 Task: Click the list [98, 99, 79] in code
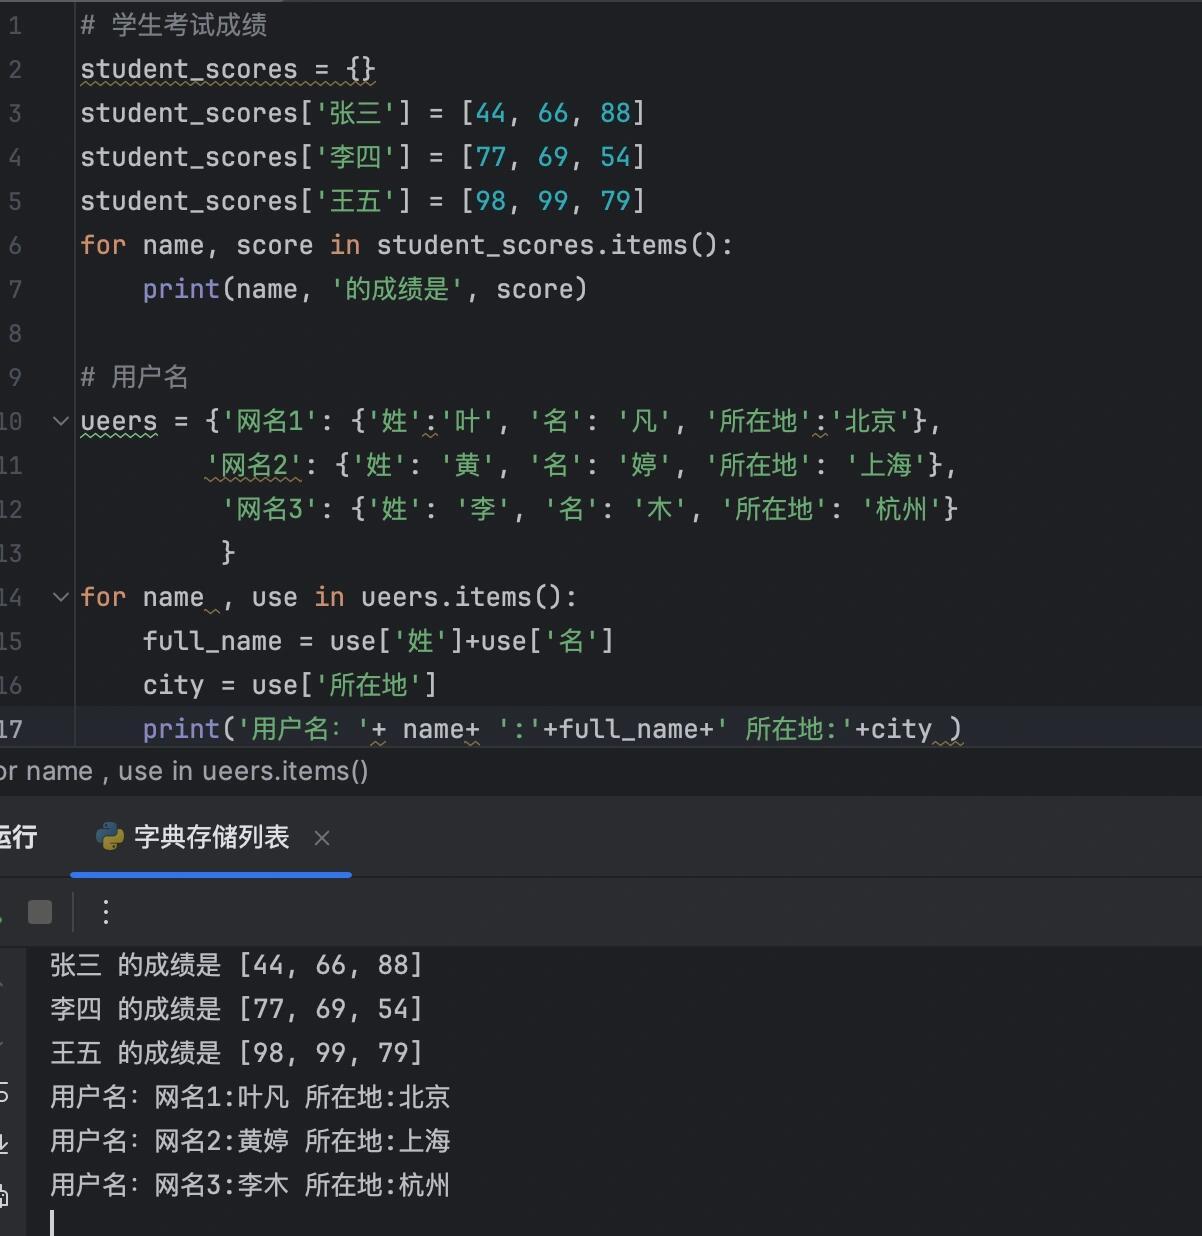pyautogui.click(x=553, y=201)
